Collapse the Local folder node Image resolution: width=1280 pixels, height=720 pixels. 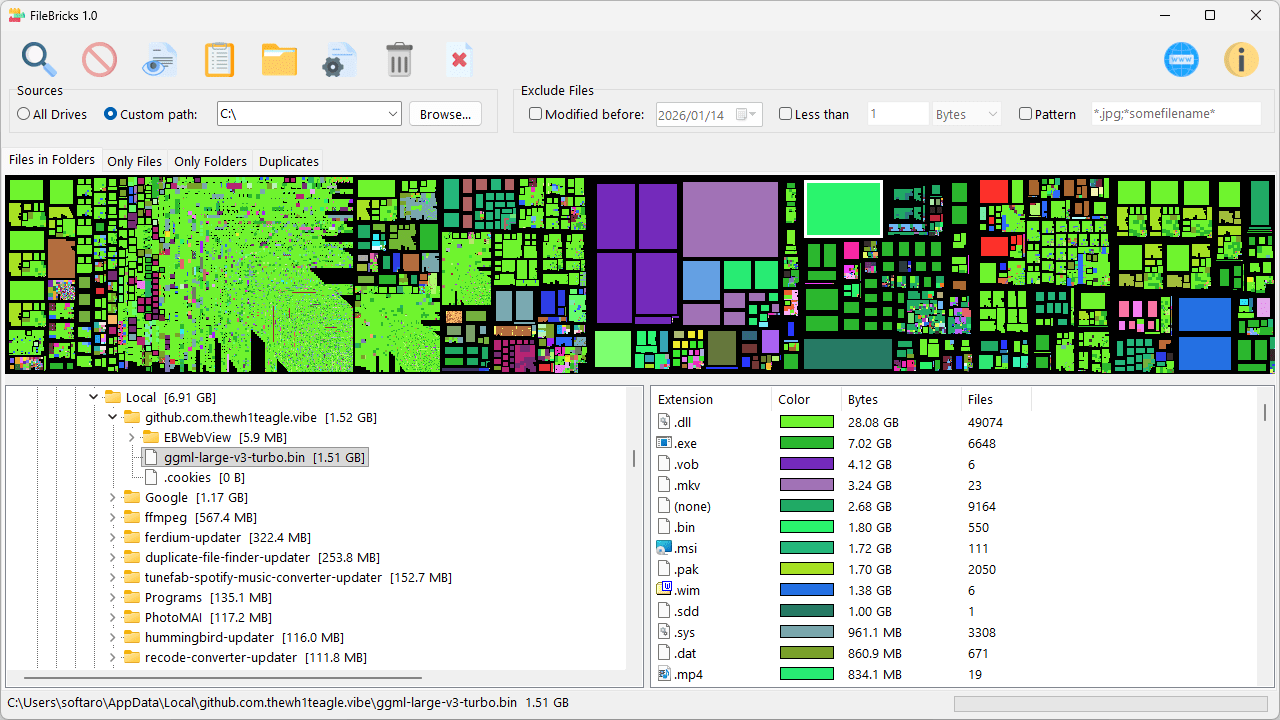[94, 397]
